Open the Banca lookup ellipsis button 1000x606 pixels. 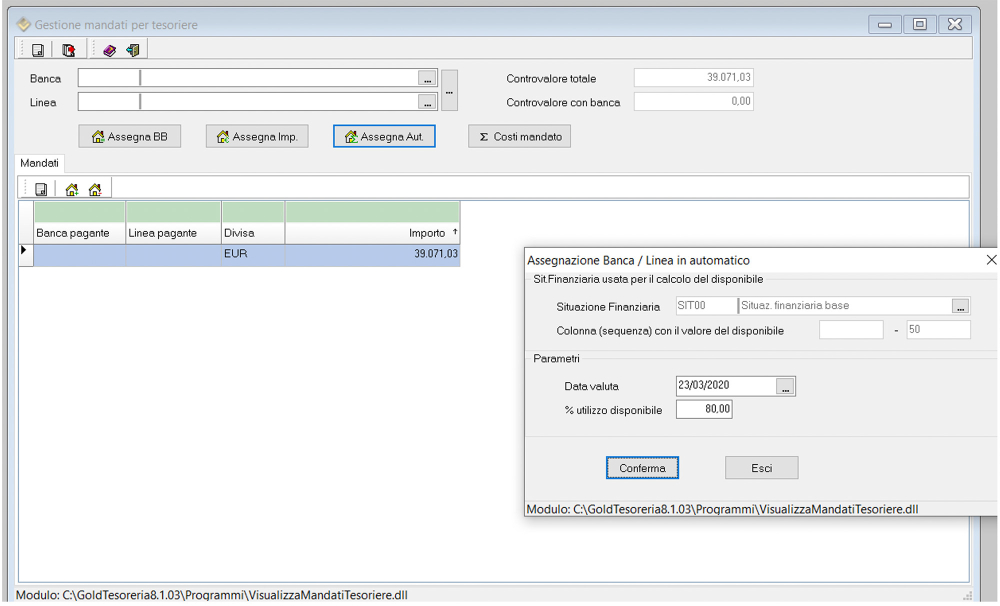427,78
